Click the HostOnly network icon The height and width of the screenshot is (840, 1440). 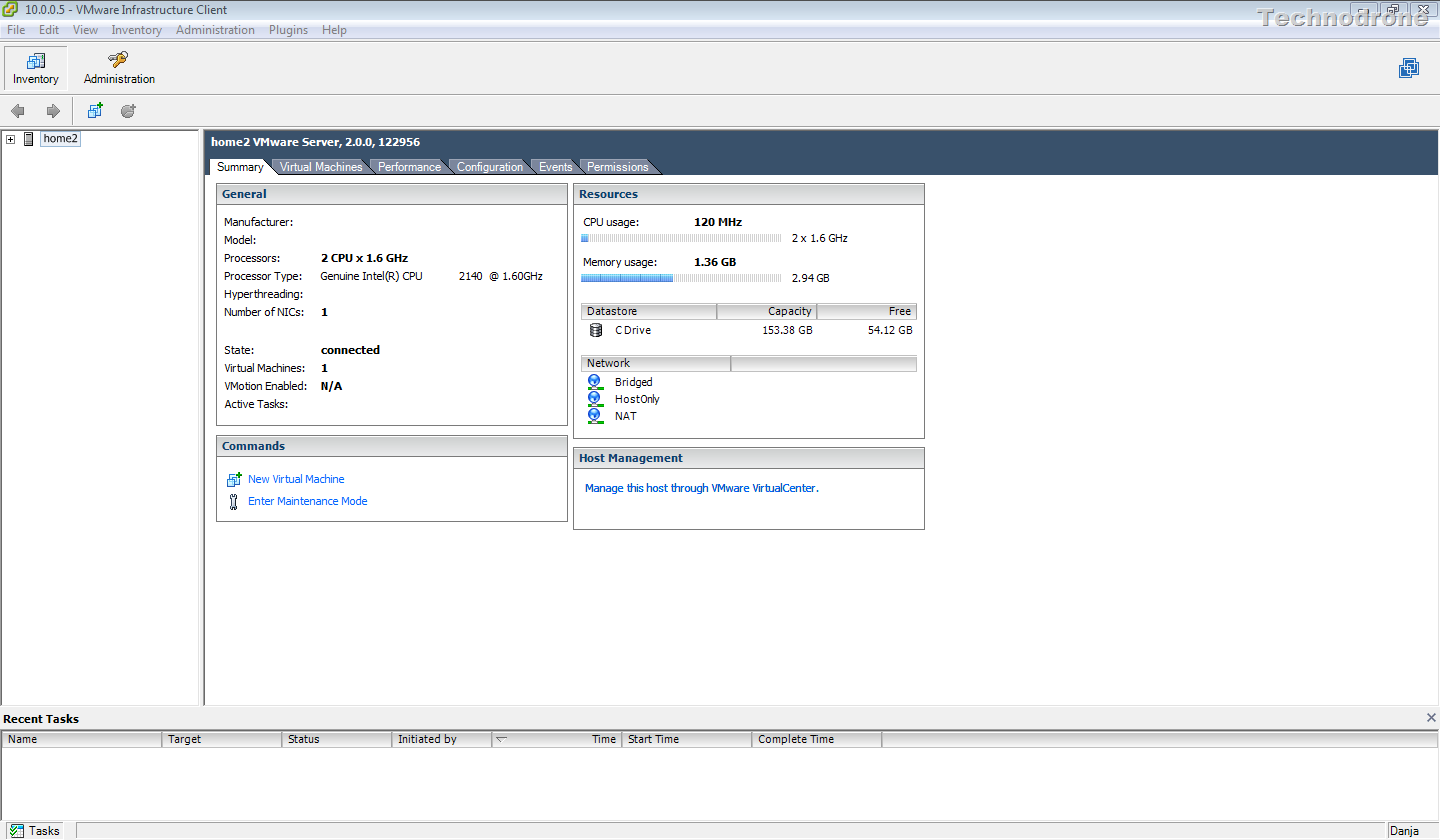[595, 399]
